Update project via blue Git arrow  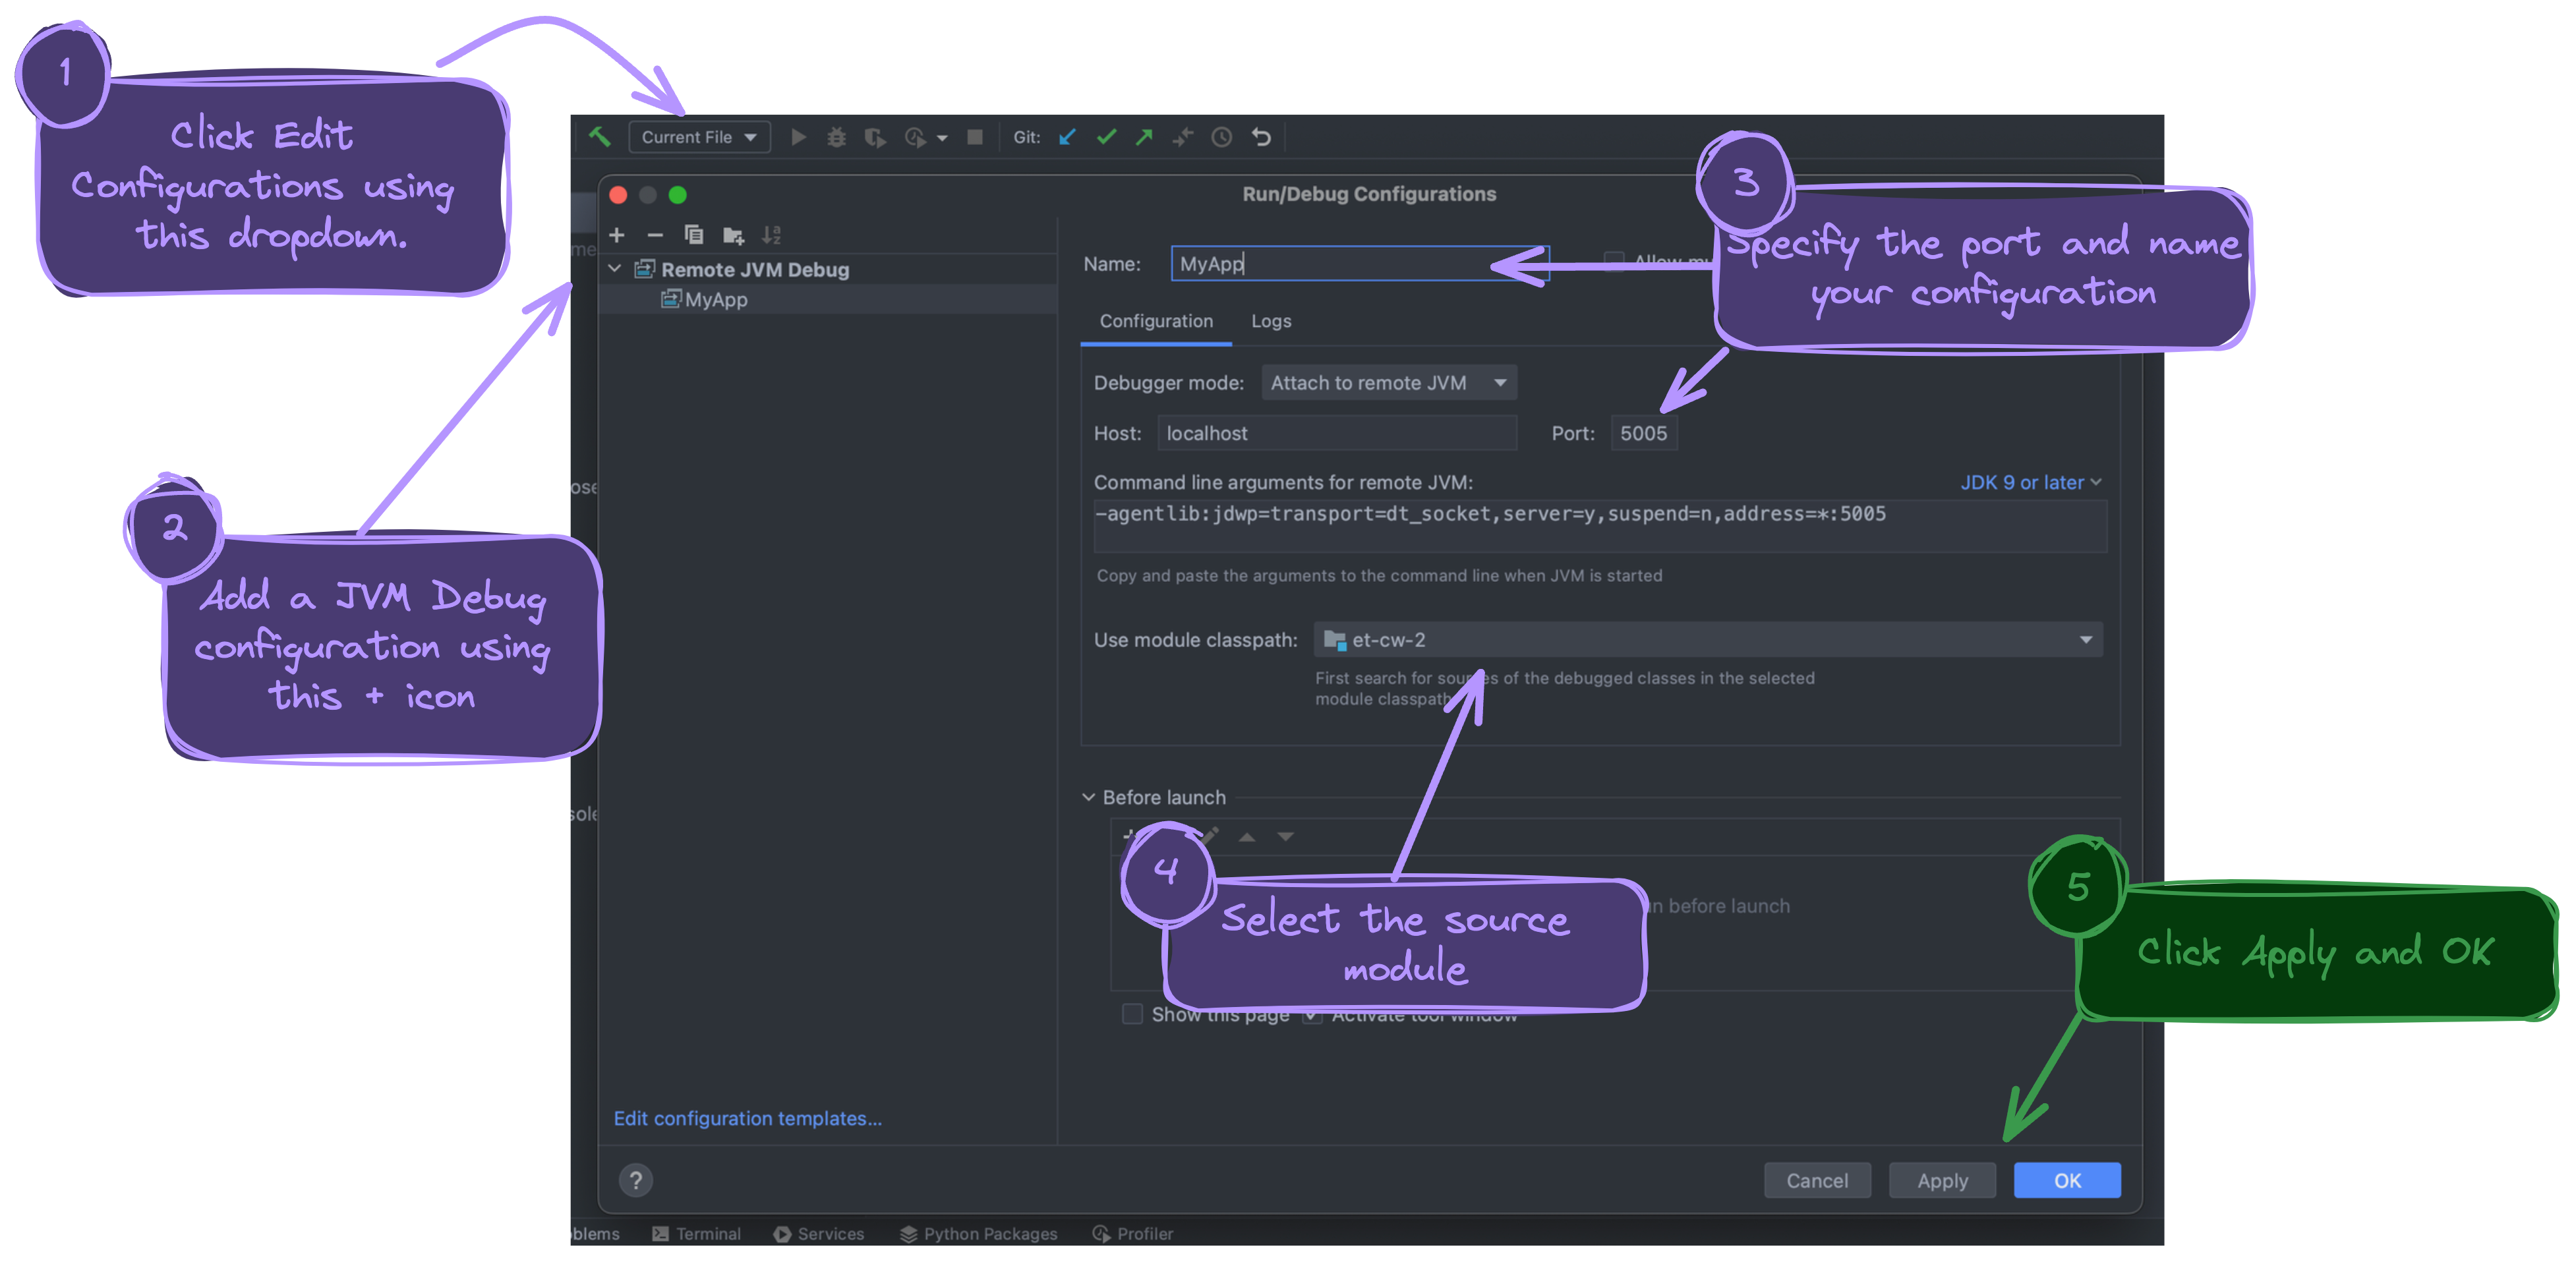pos(1066,137)
